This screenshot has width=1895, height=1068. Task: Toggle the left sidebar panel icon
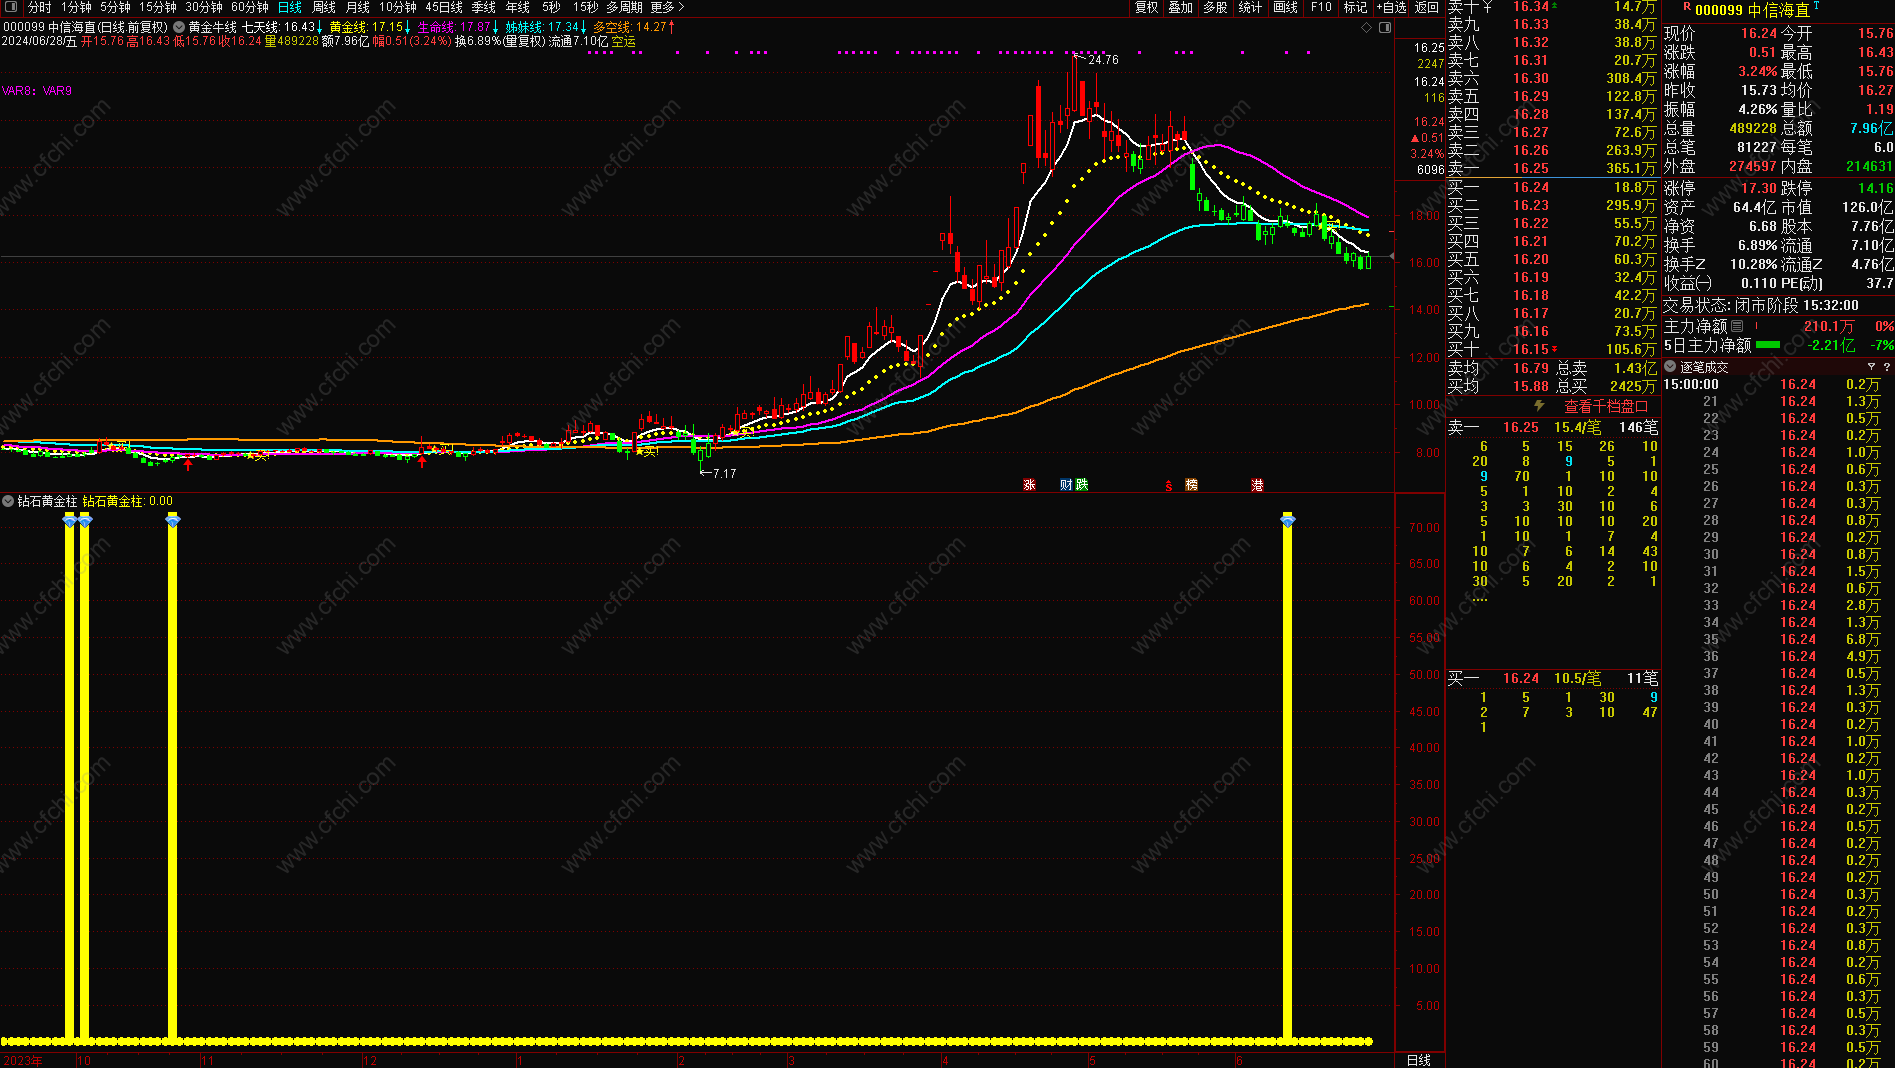pos(12,7)
